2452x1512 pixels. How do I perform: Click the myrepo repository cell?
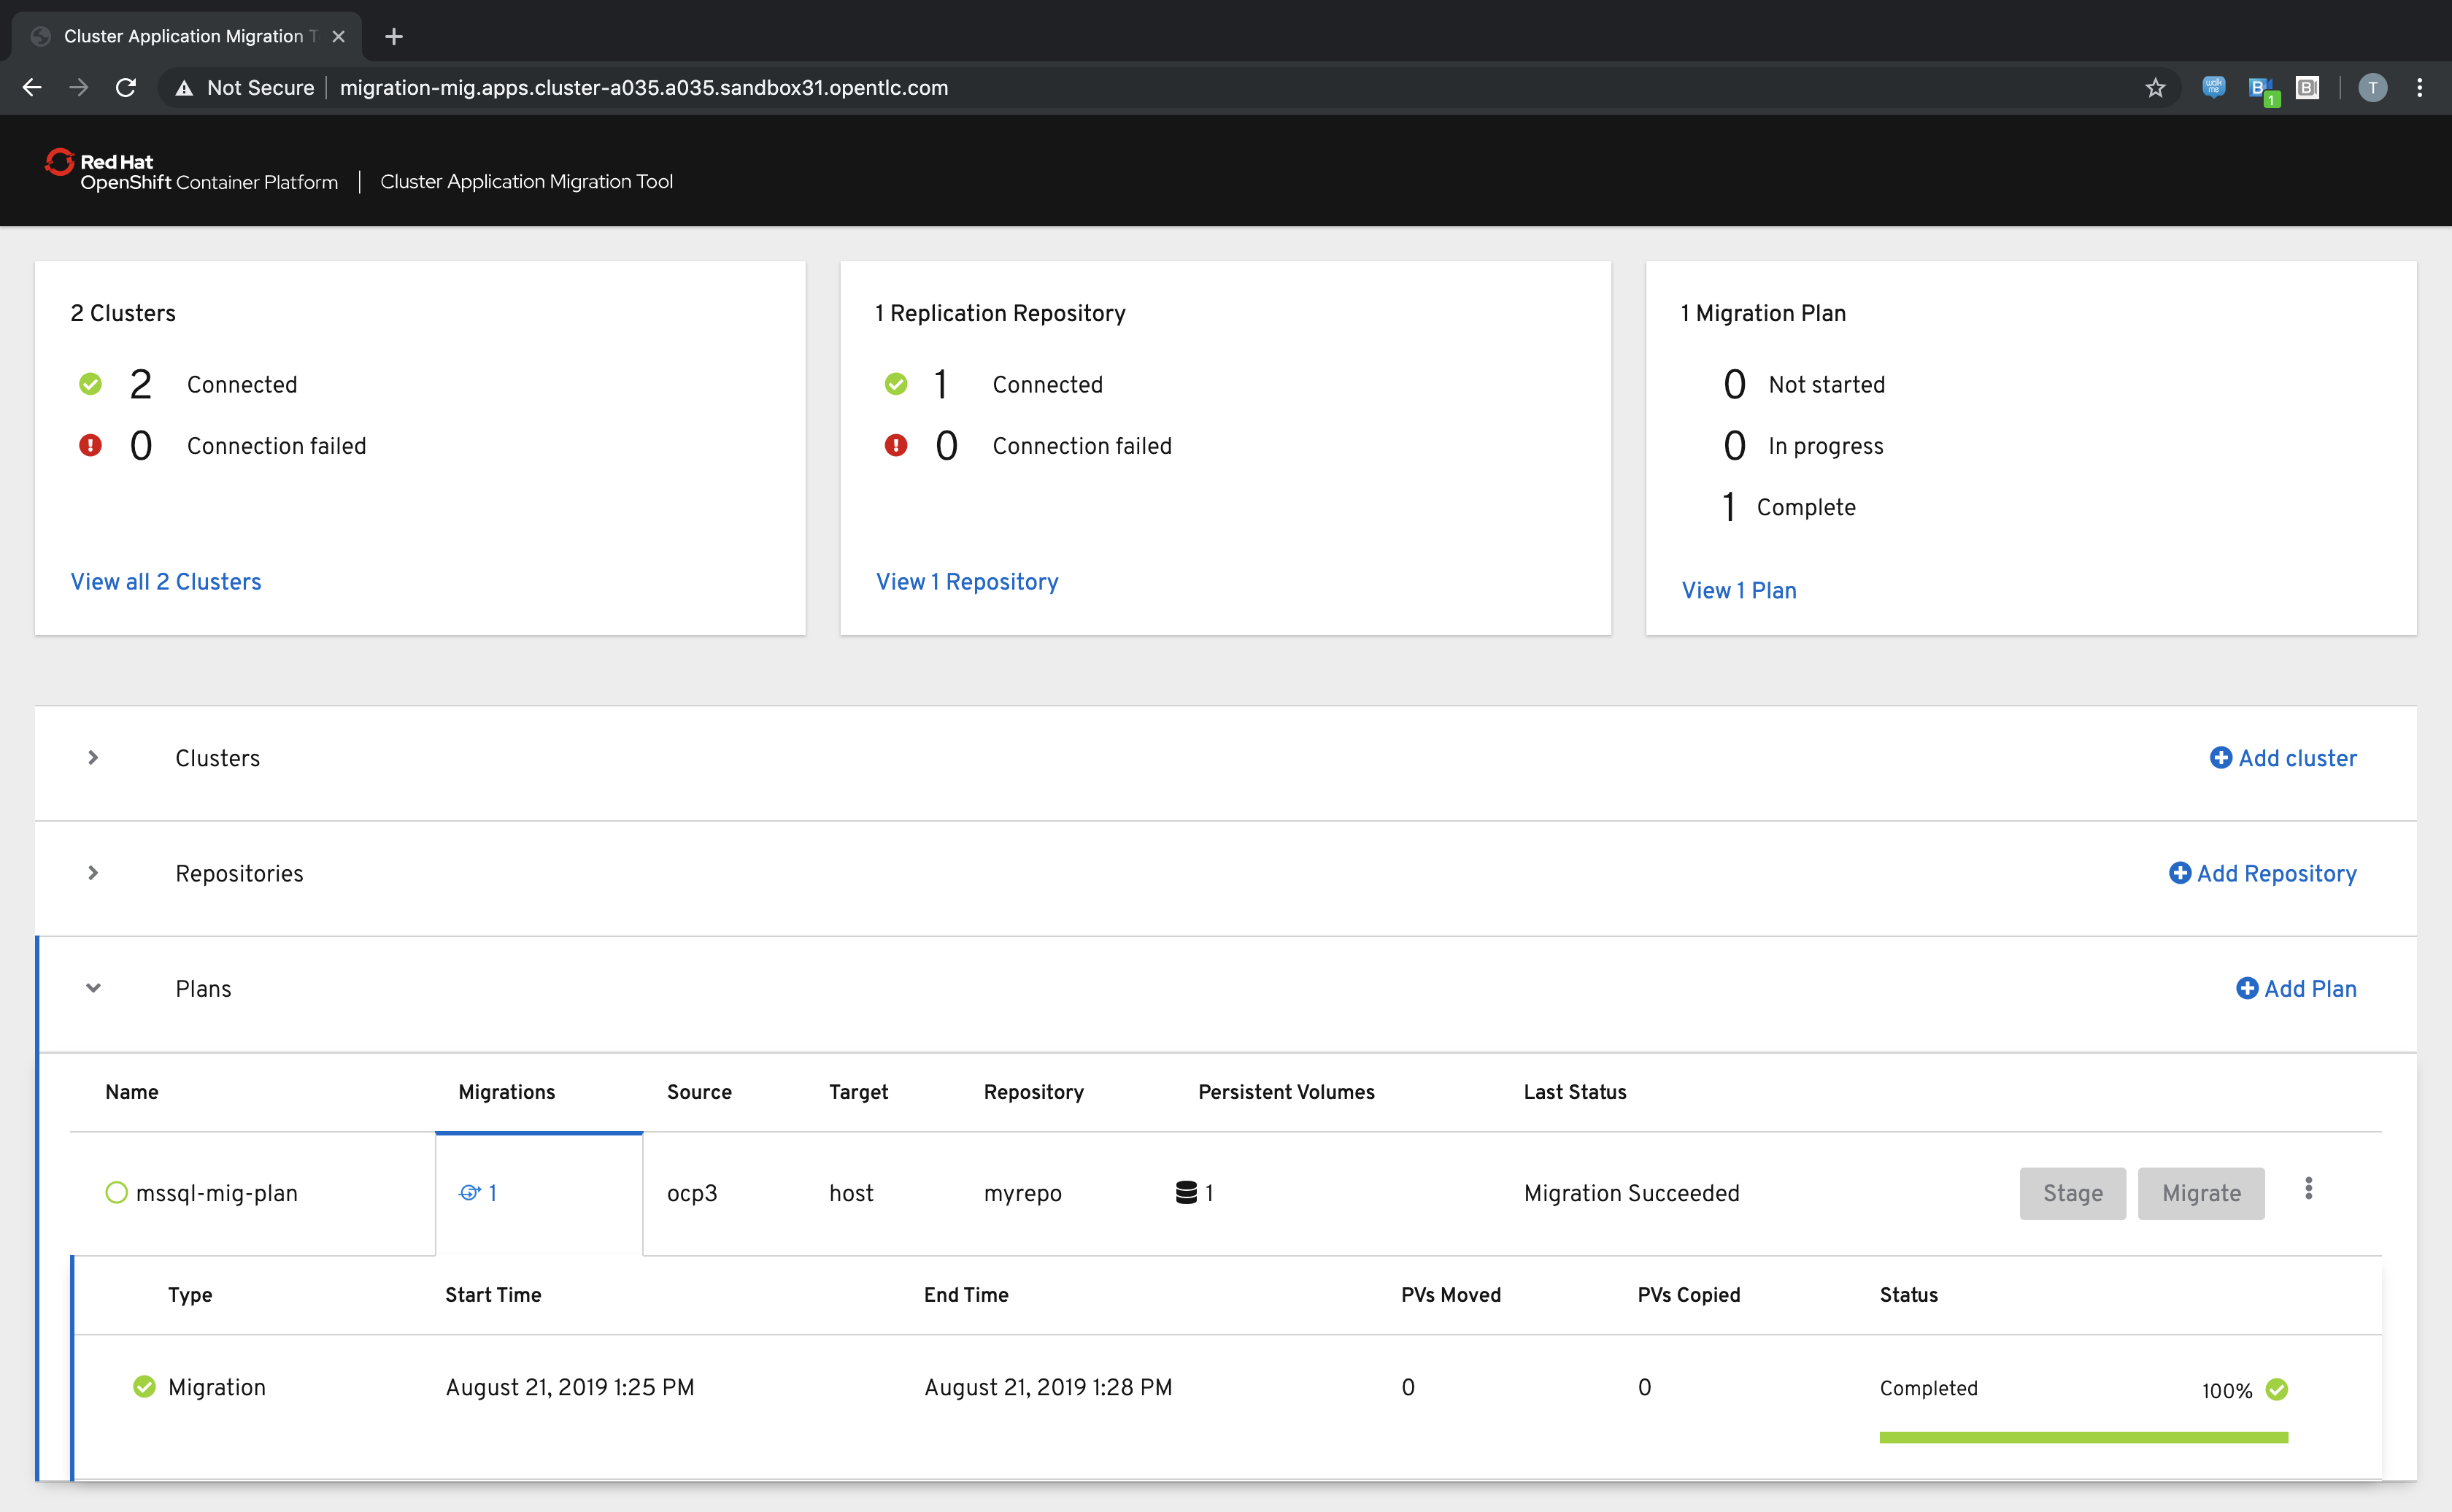1022,1193
